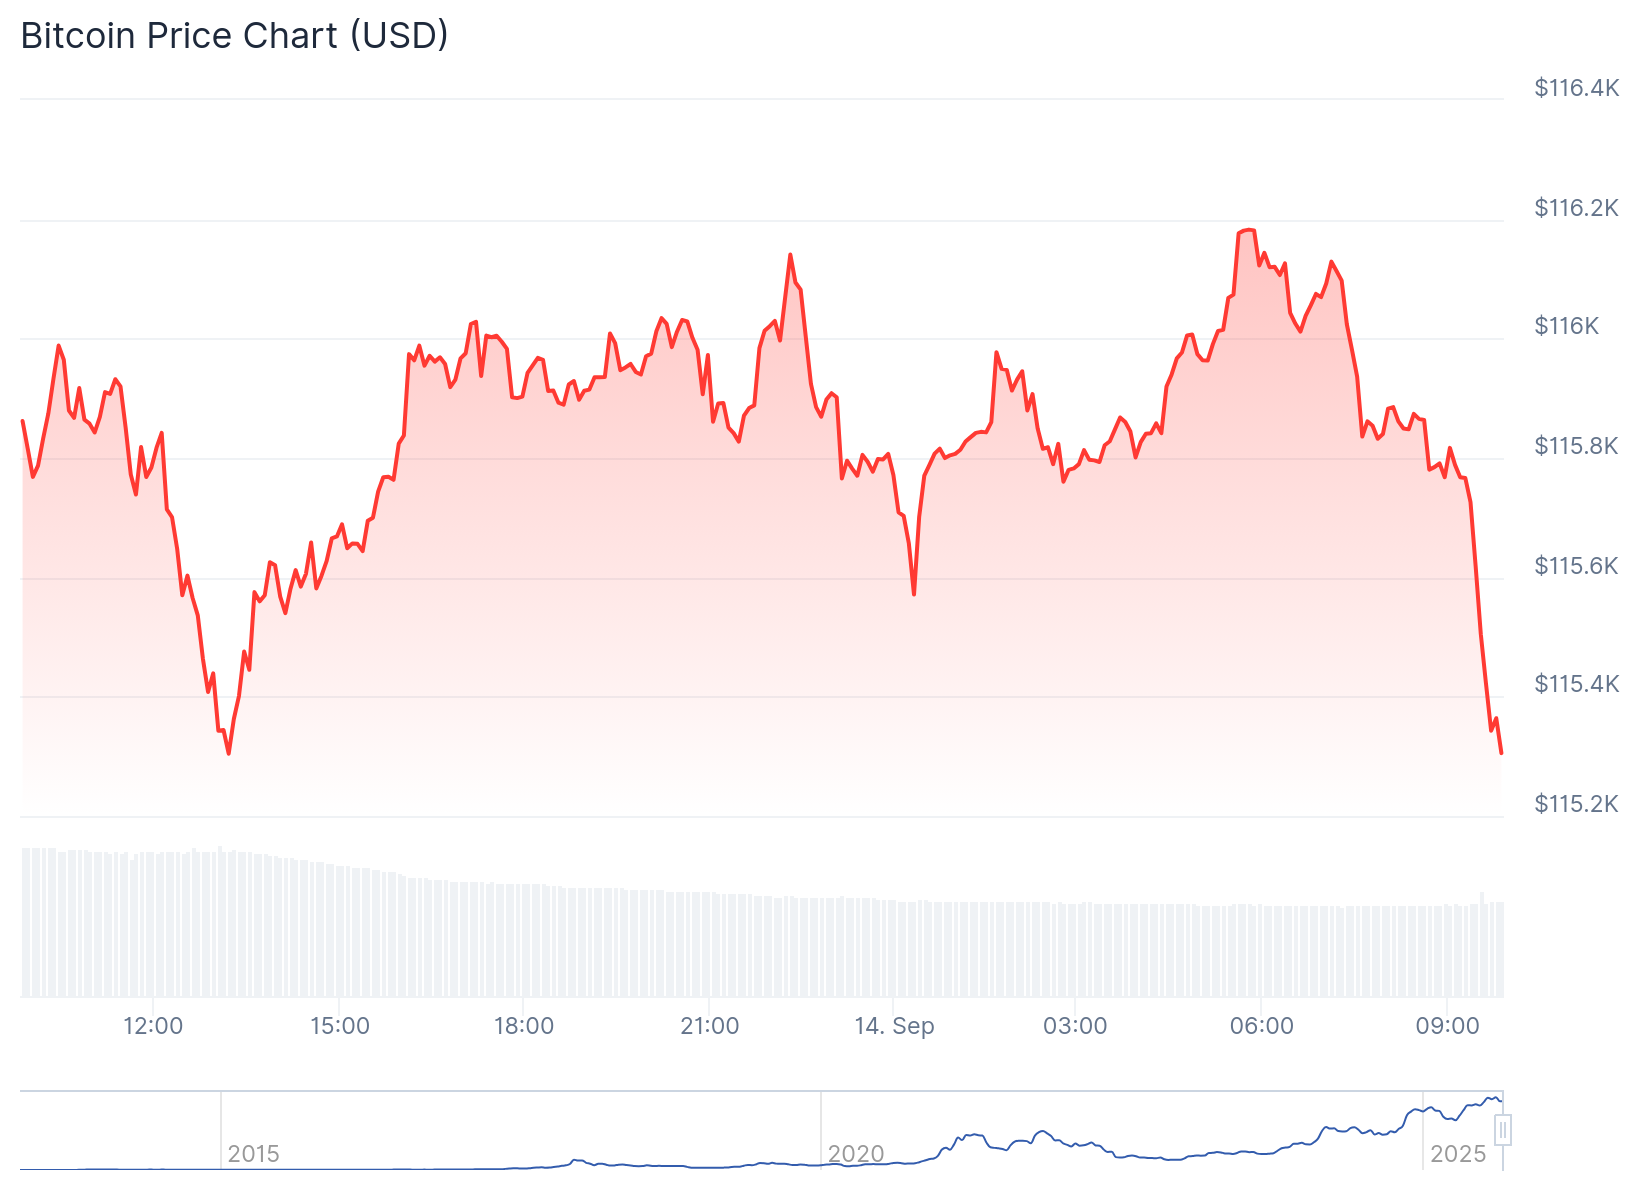Click the $116K price axis label

(x=1567, y=326)
